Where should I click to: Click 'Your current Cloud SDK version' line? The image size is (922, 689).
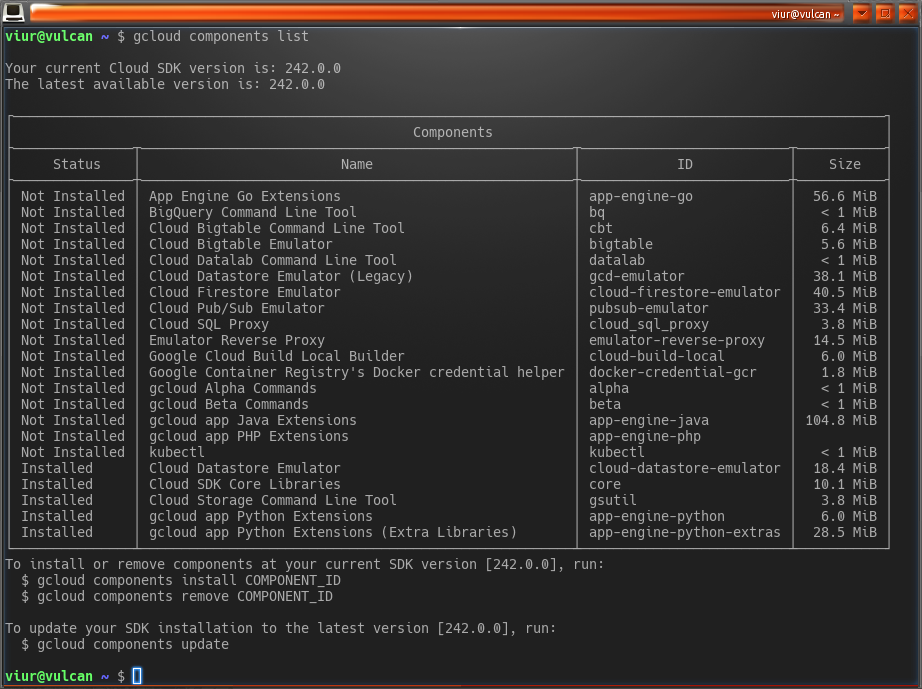[173, 68]
